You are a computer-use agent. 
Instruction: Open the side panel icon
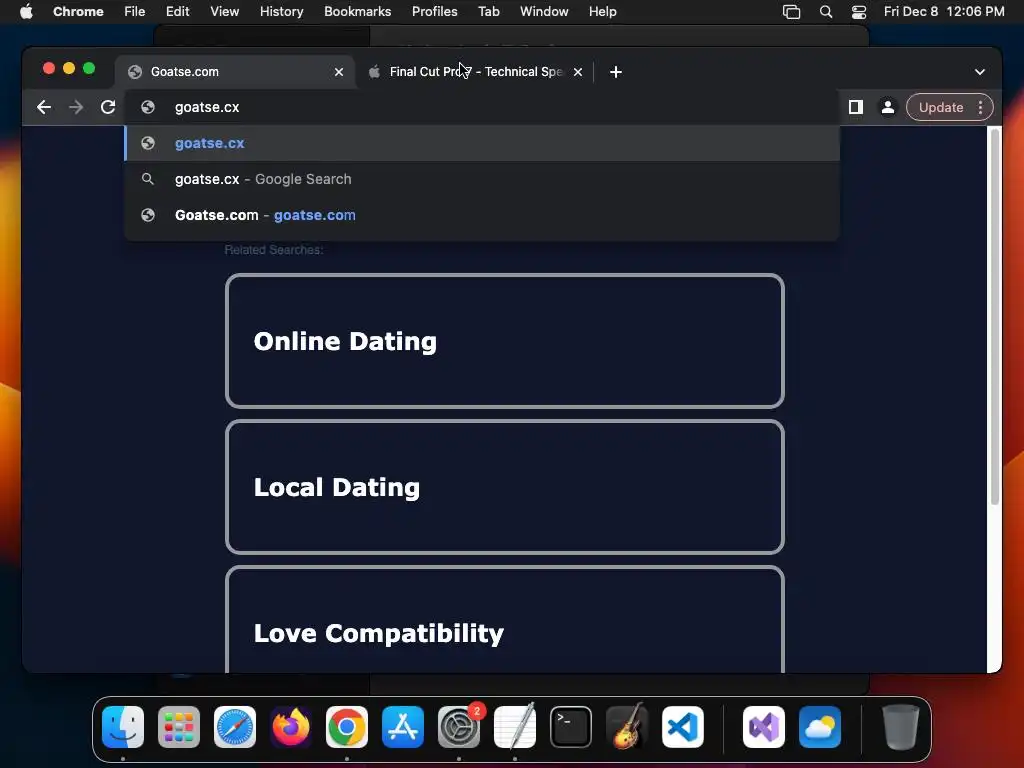click(856, 107)
